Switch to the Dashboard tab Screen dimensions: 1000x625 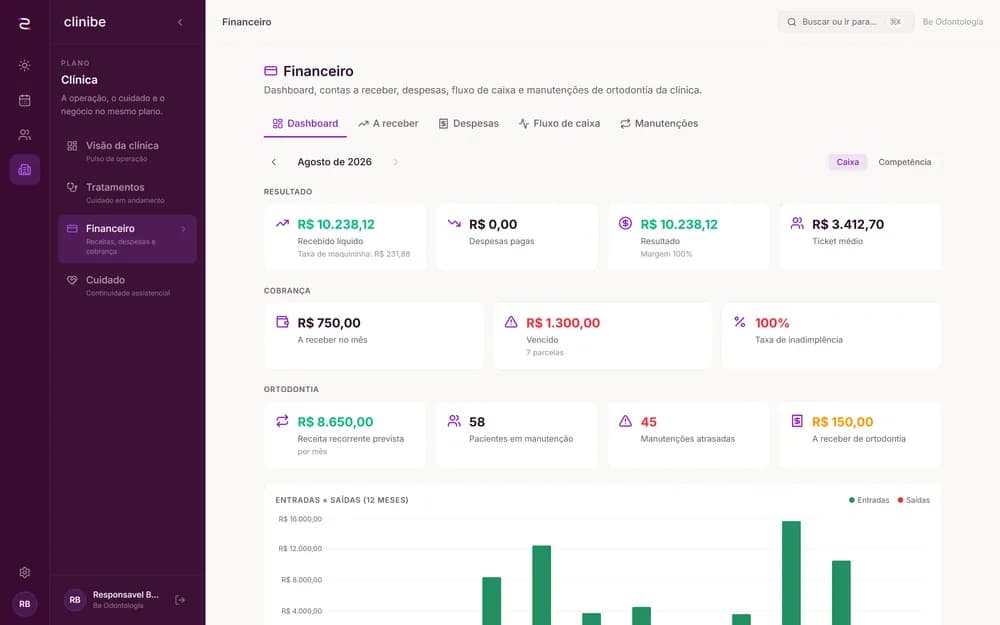tap(305, 124)
